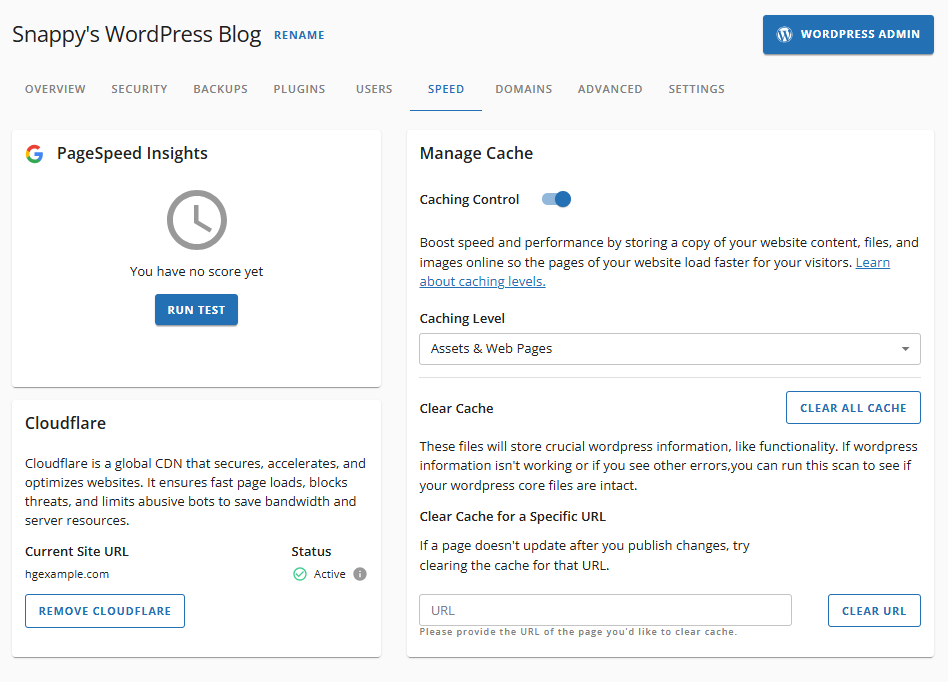
Task: Click the info icon next to Cloudflare status
Action: tap(358, 574)
